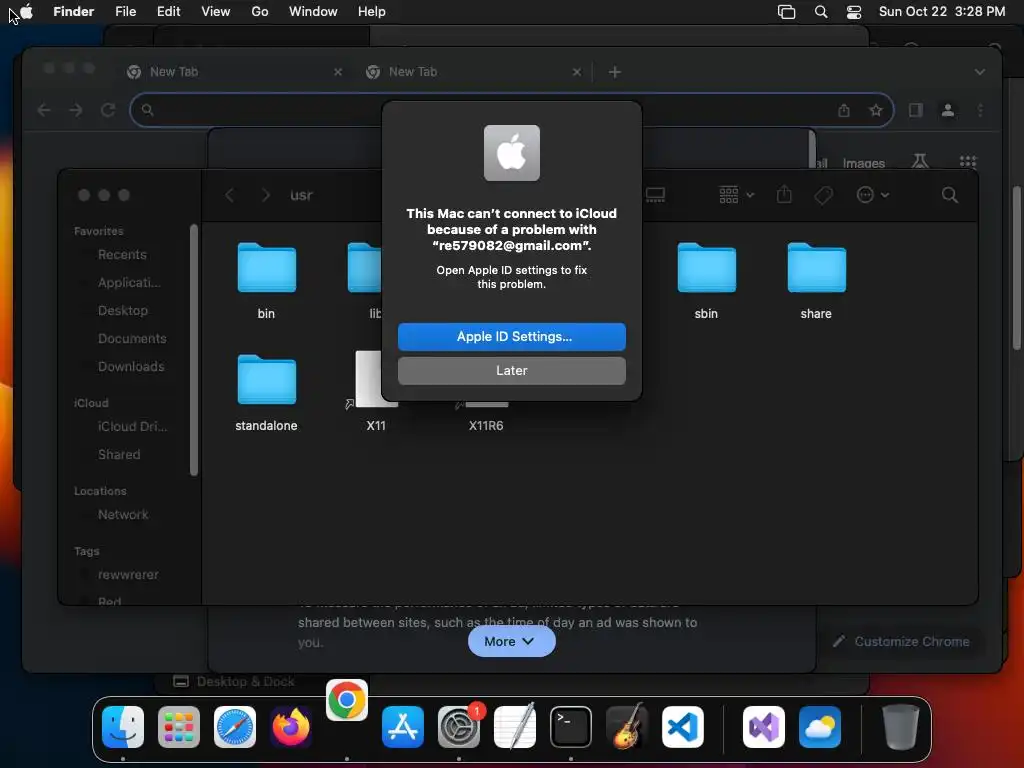Image resolution: width=1024 pixels, height=768 pixels.
Task: Click the Finder Edit Tags icon
Action: [824, 195]
